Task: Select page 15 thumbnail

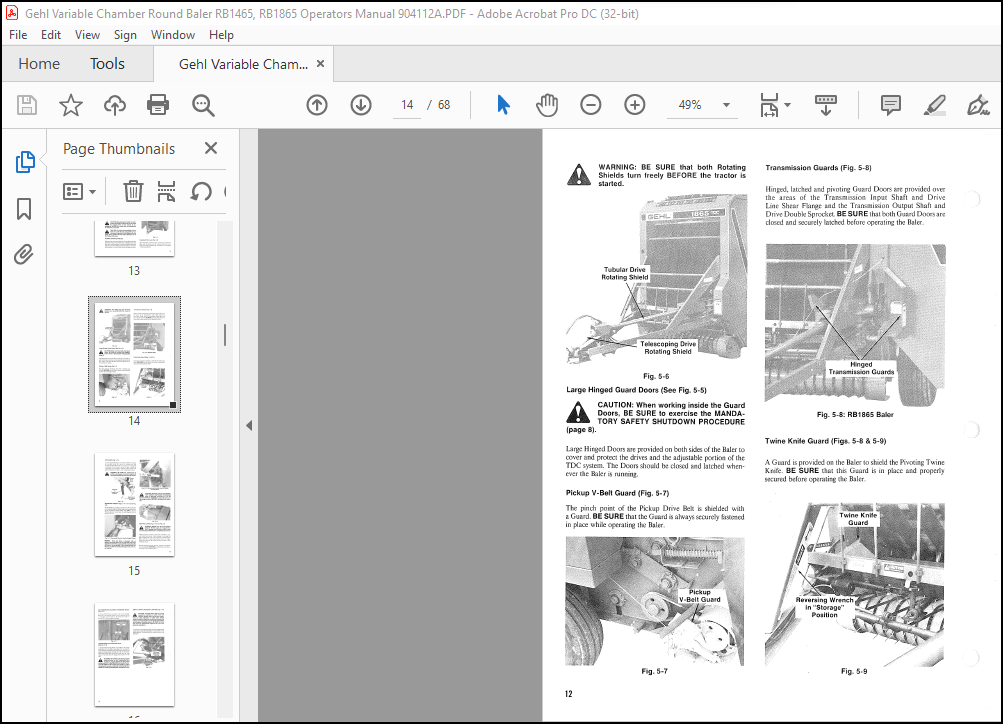Action: coord(134,505)
